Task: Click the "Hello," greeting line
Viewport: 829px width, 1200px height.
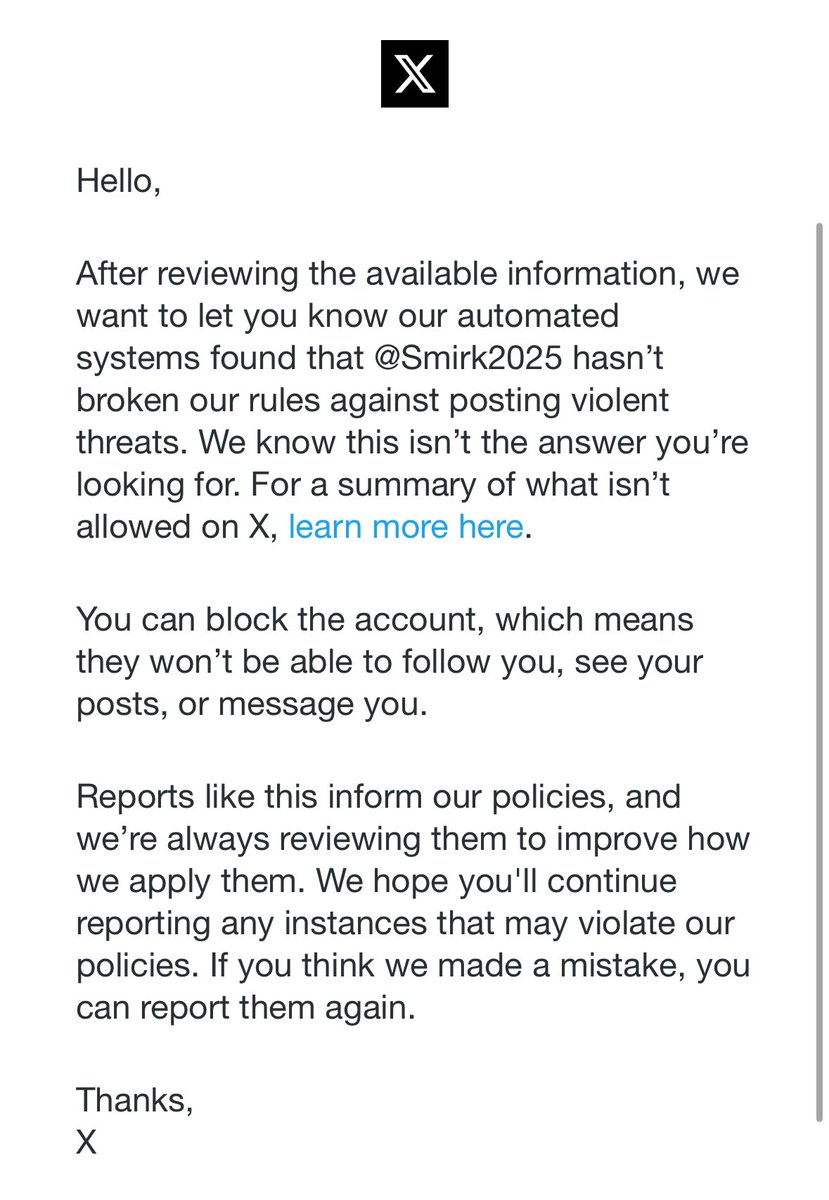Action: (x=118, y=182)
